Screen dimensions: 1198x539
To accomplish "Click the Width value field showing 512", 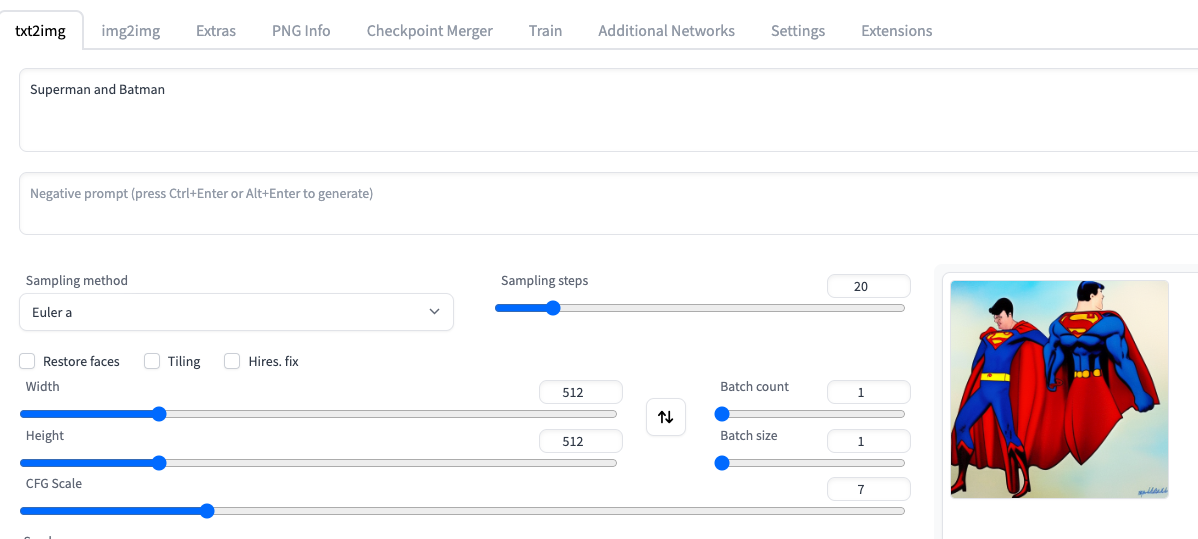I will [x=581, y=393].
